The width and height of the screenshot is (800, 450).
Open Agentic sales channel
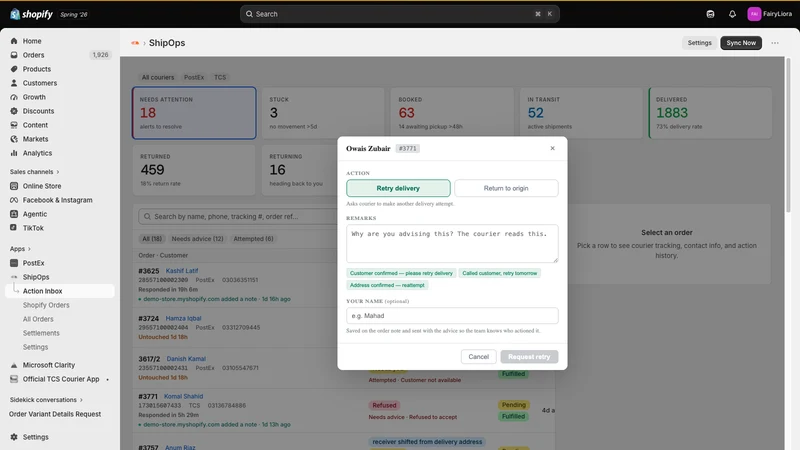pos(34,214)
